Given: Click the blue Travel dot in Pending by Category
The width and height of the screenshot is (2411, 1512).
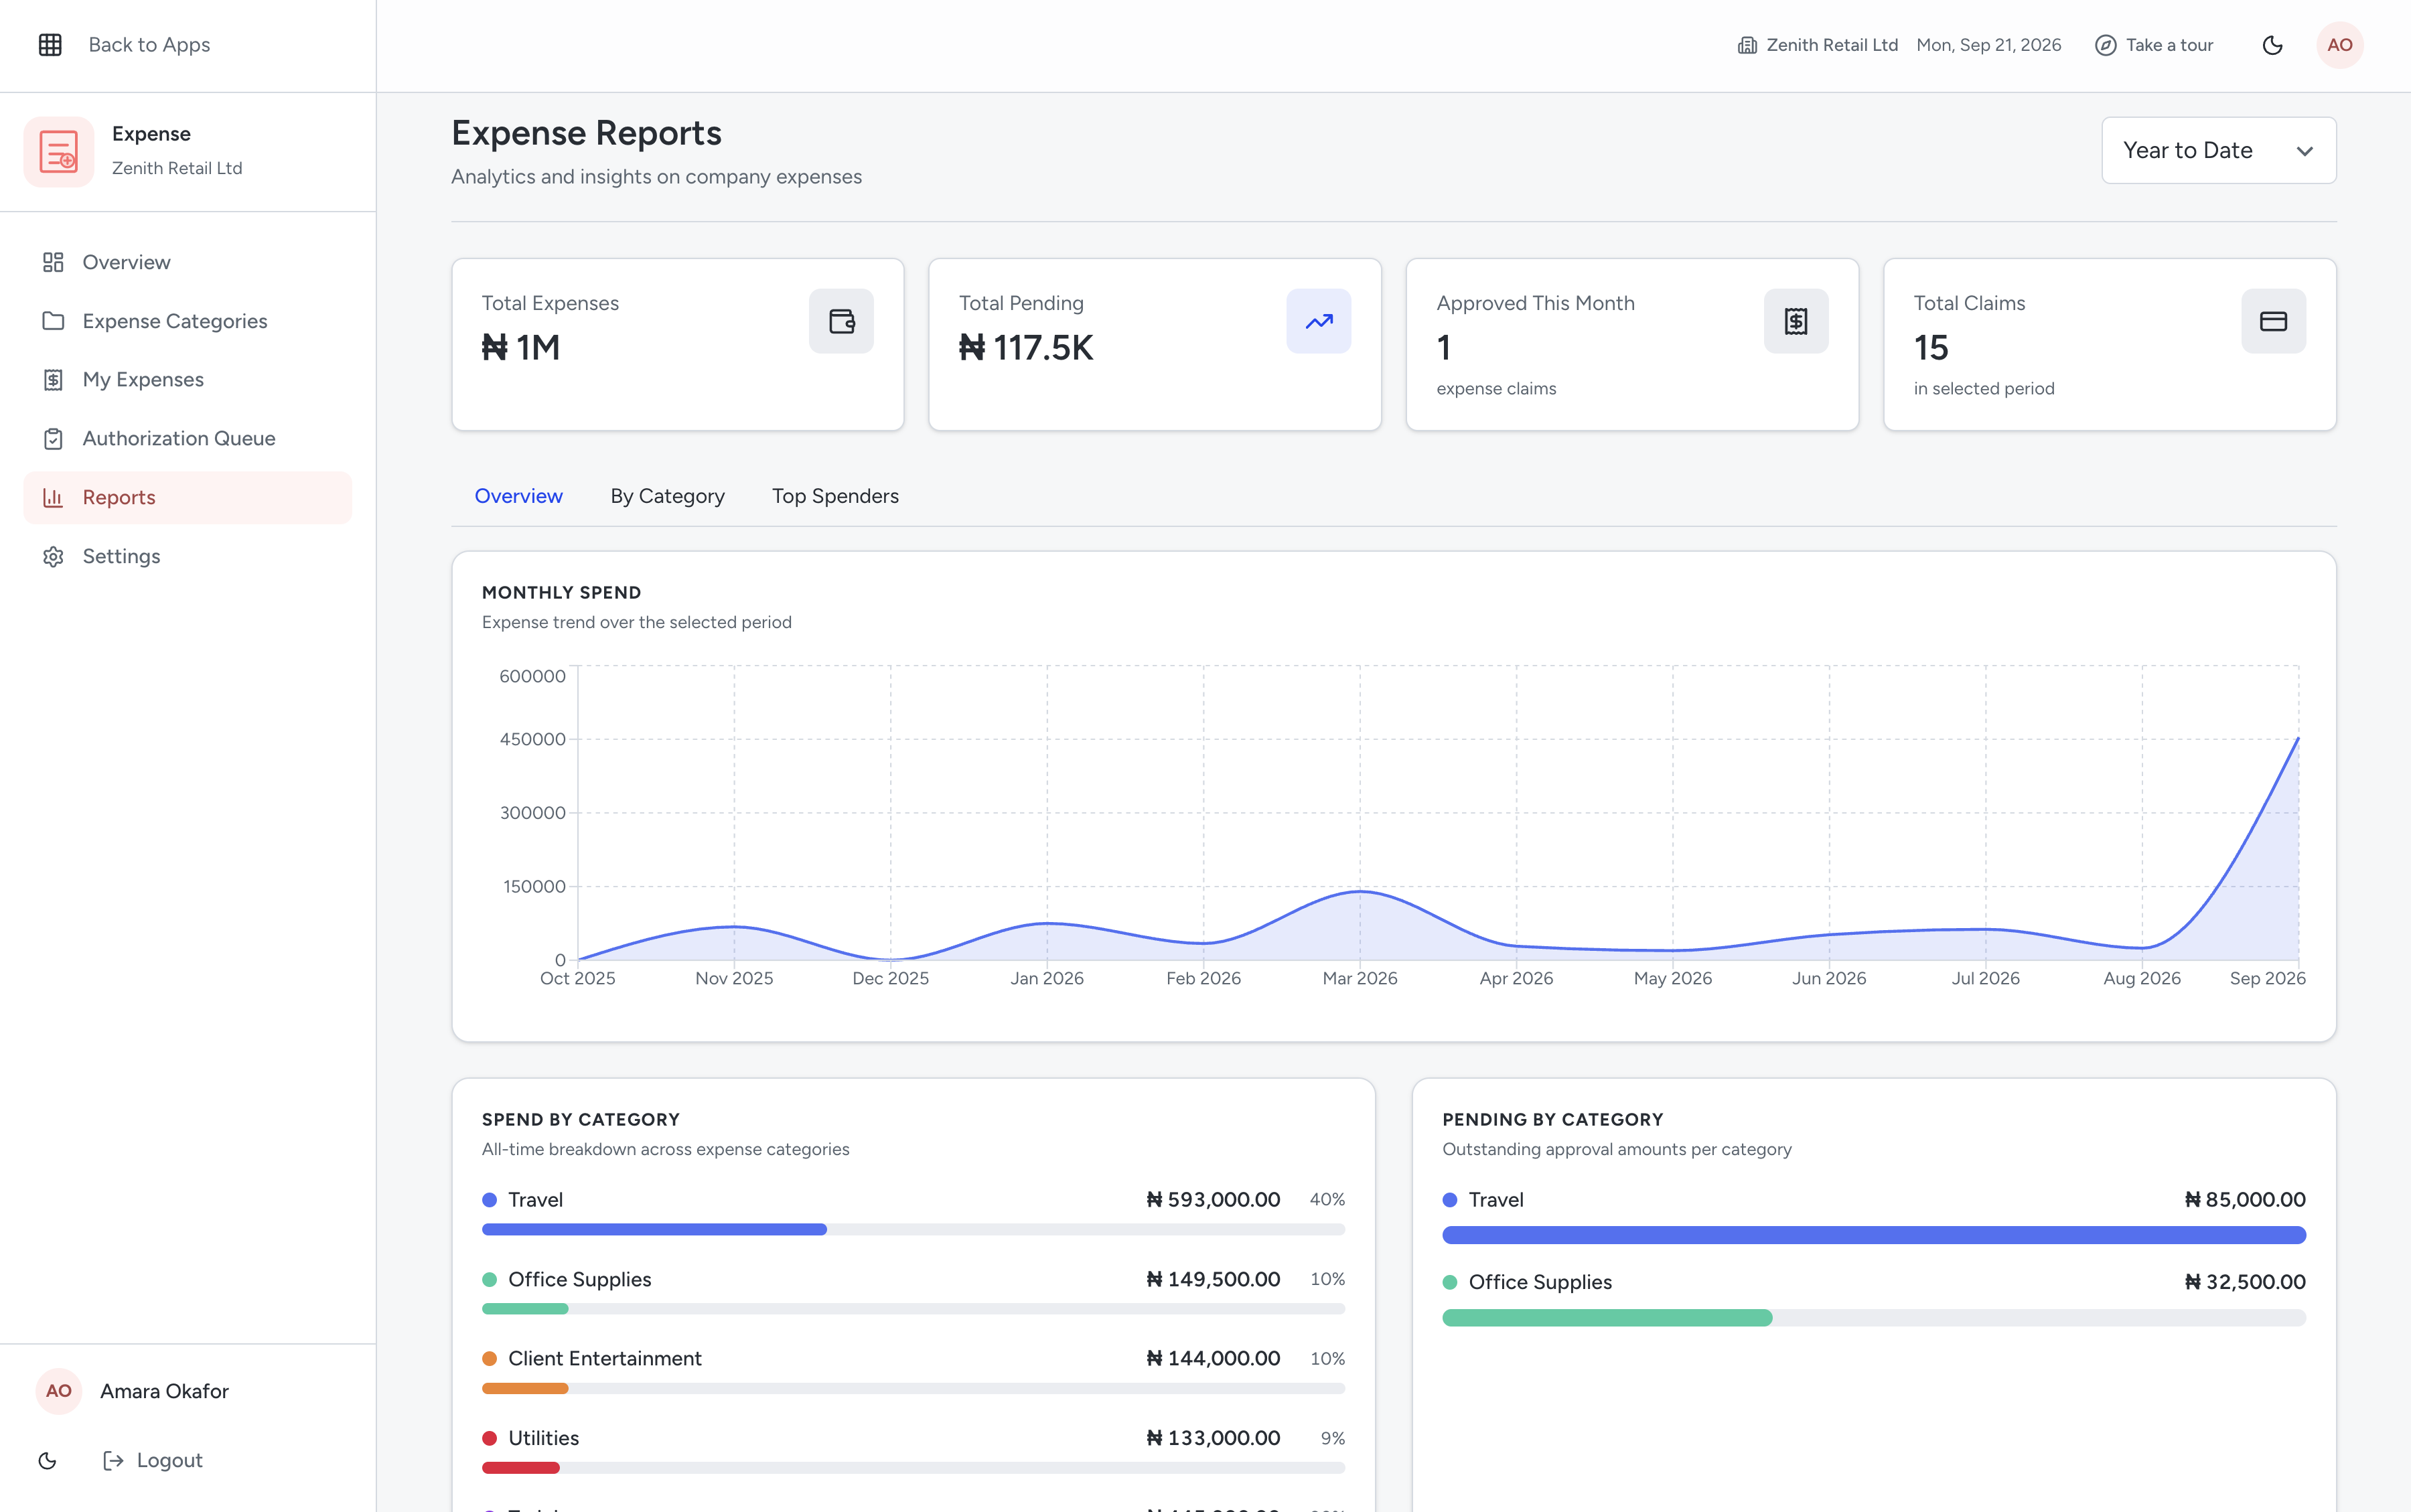Looking at the screenshot, I should point(1449,1200).
